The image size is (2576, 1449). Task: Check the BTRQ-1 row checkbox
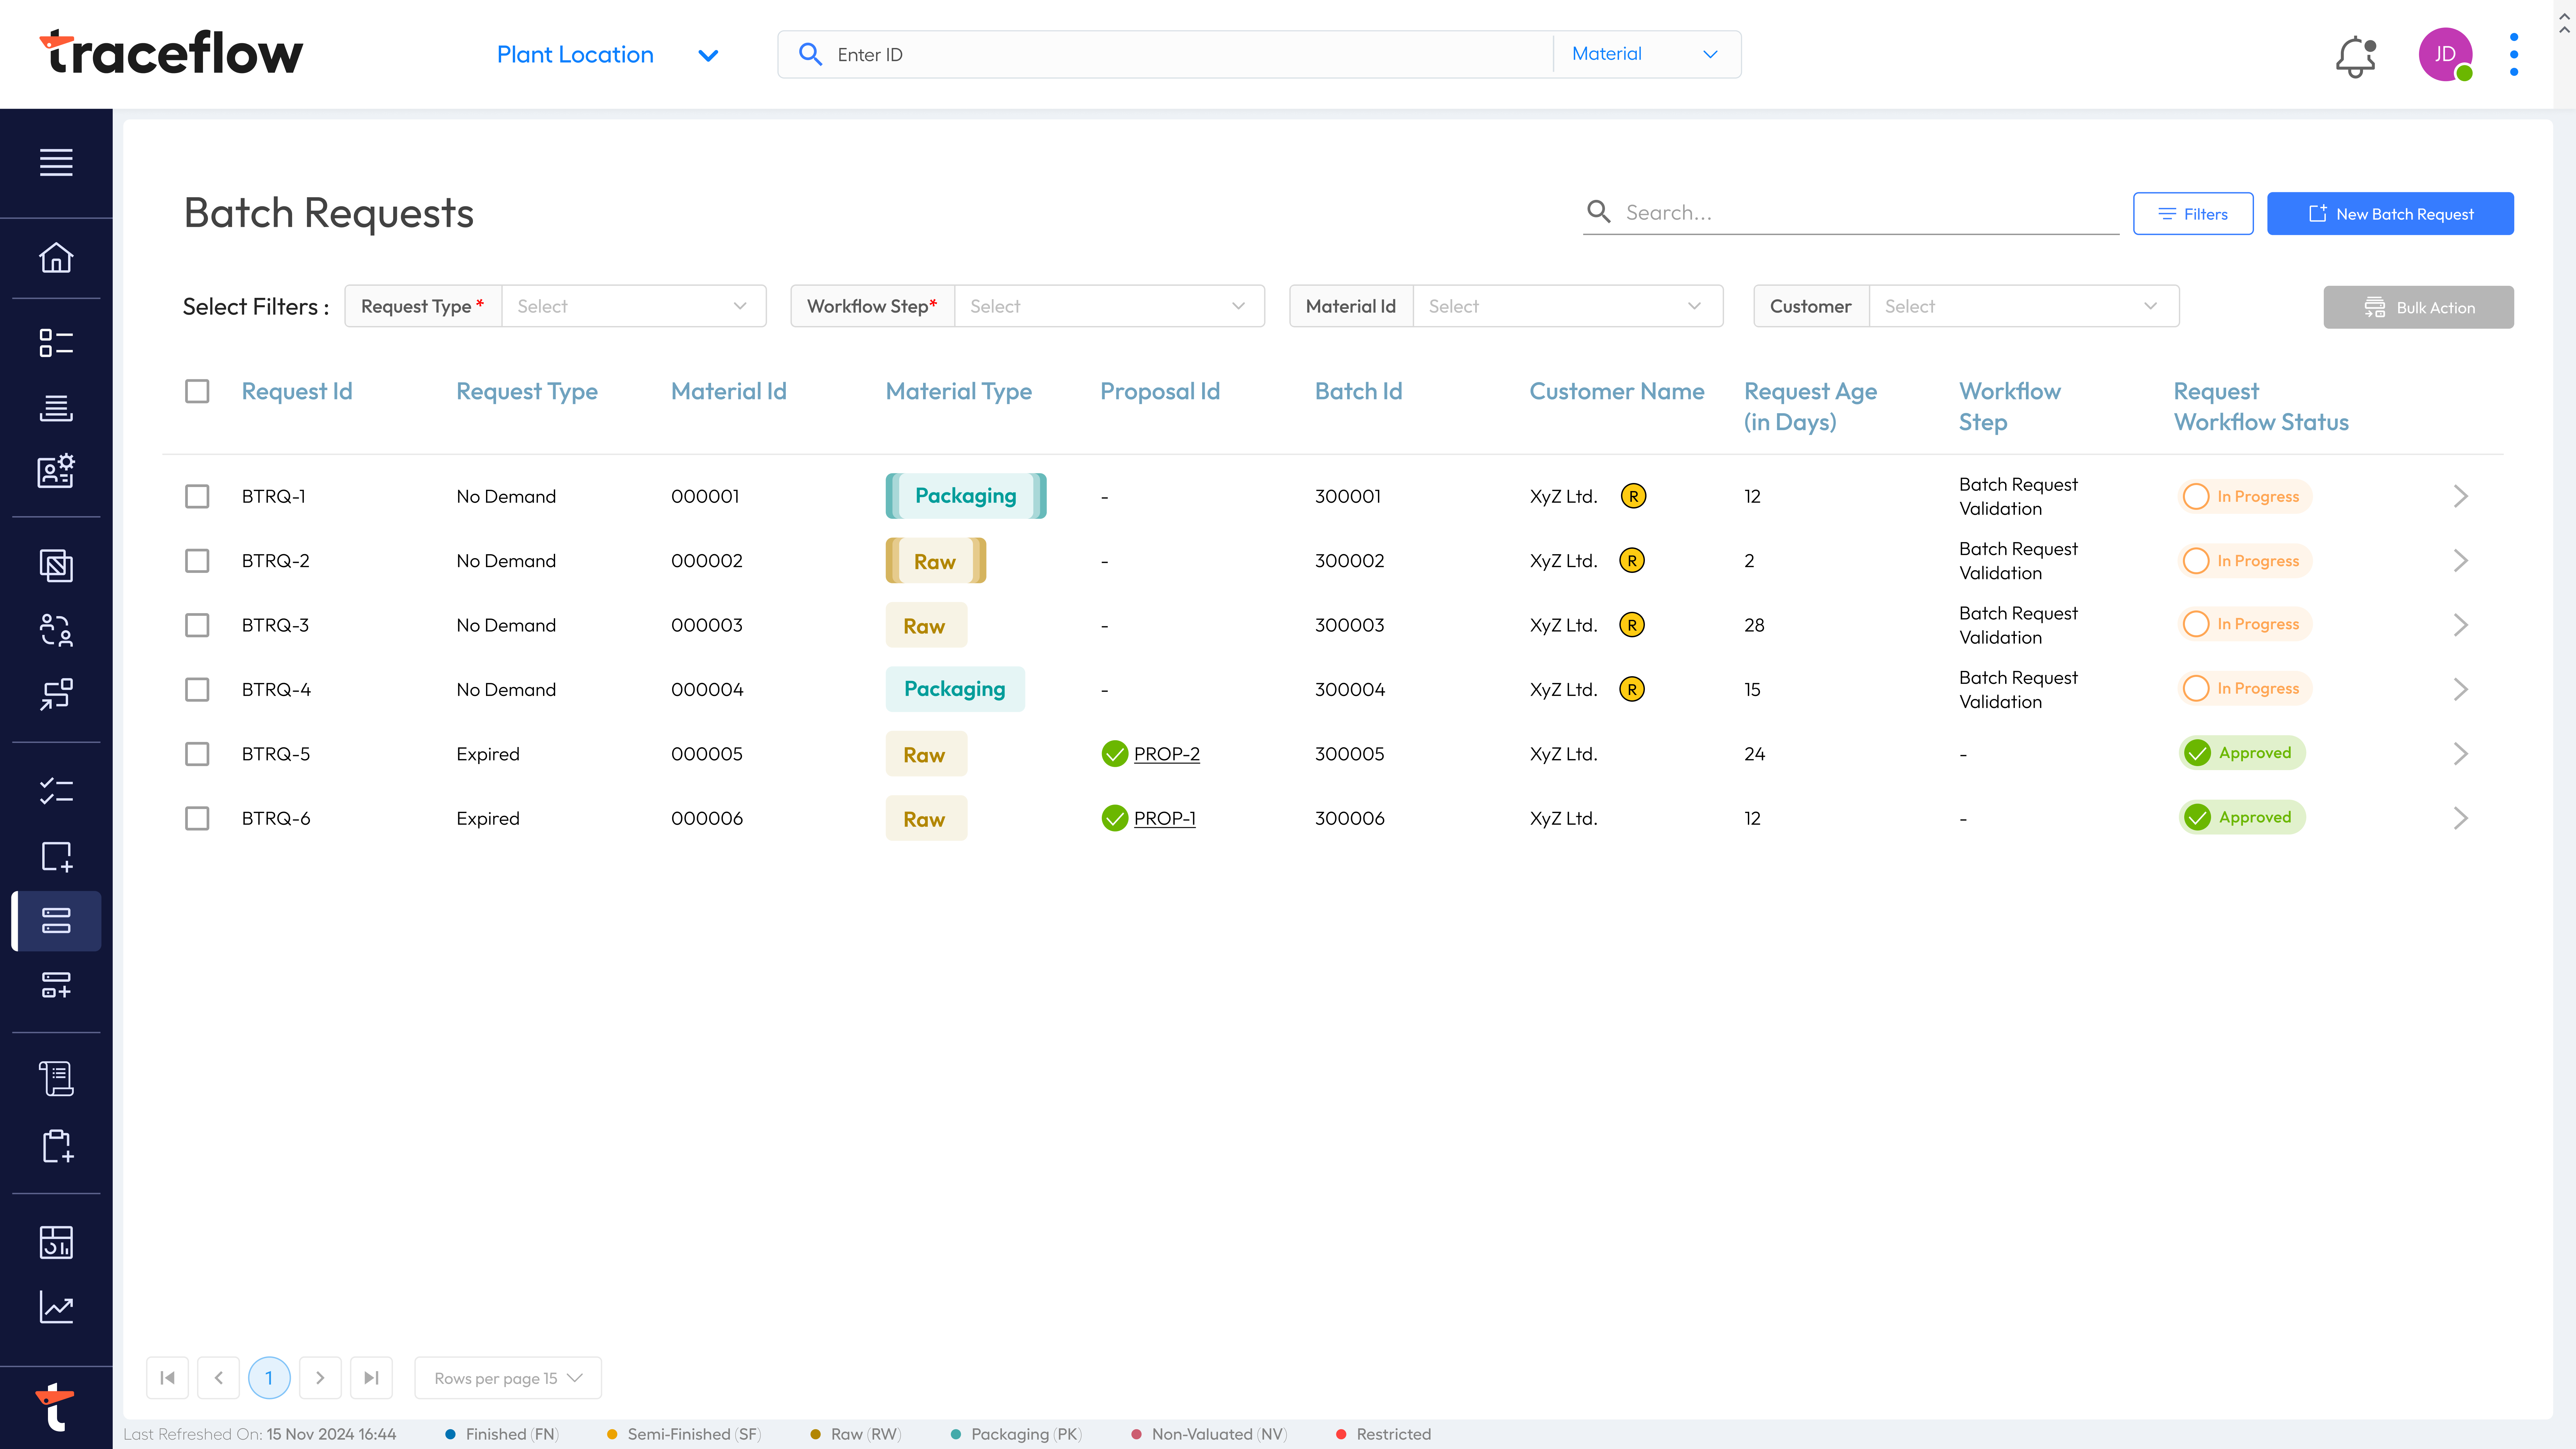click(x=197, y=496)
